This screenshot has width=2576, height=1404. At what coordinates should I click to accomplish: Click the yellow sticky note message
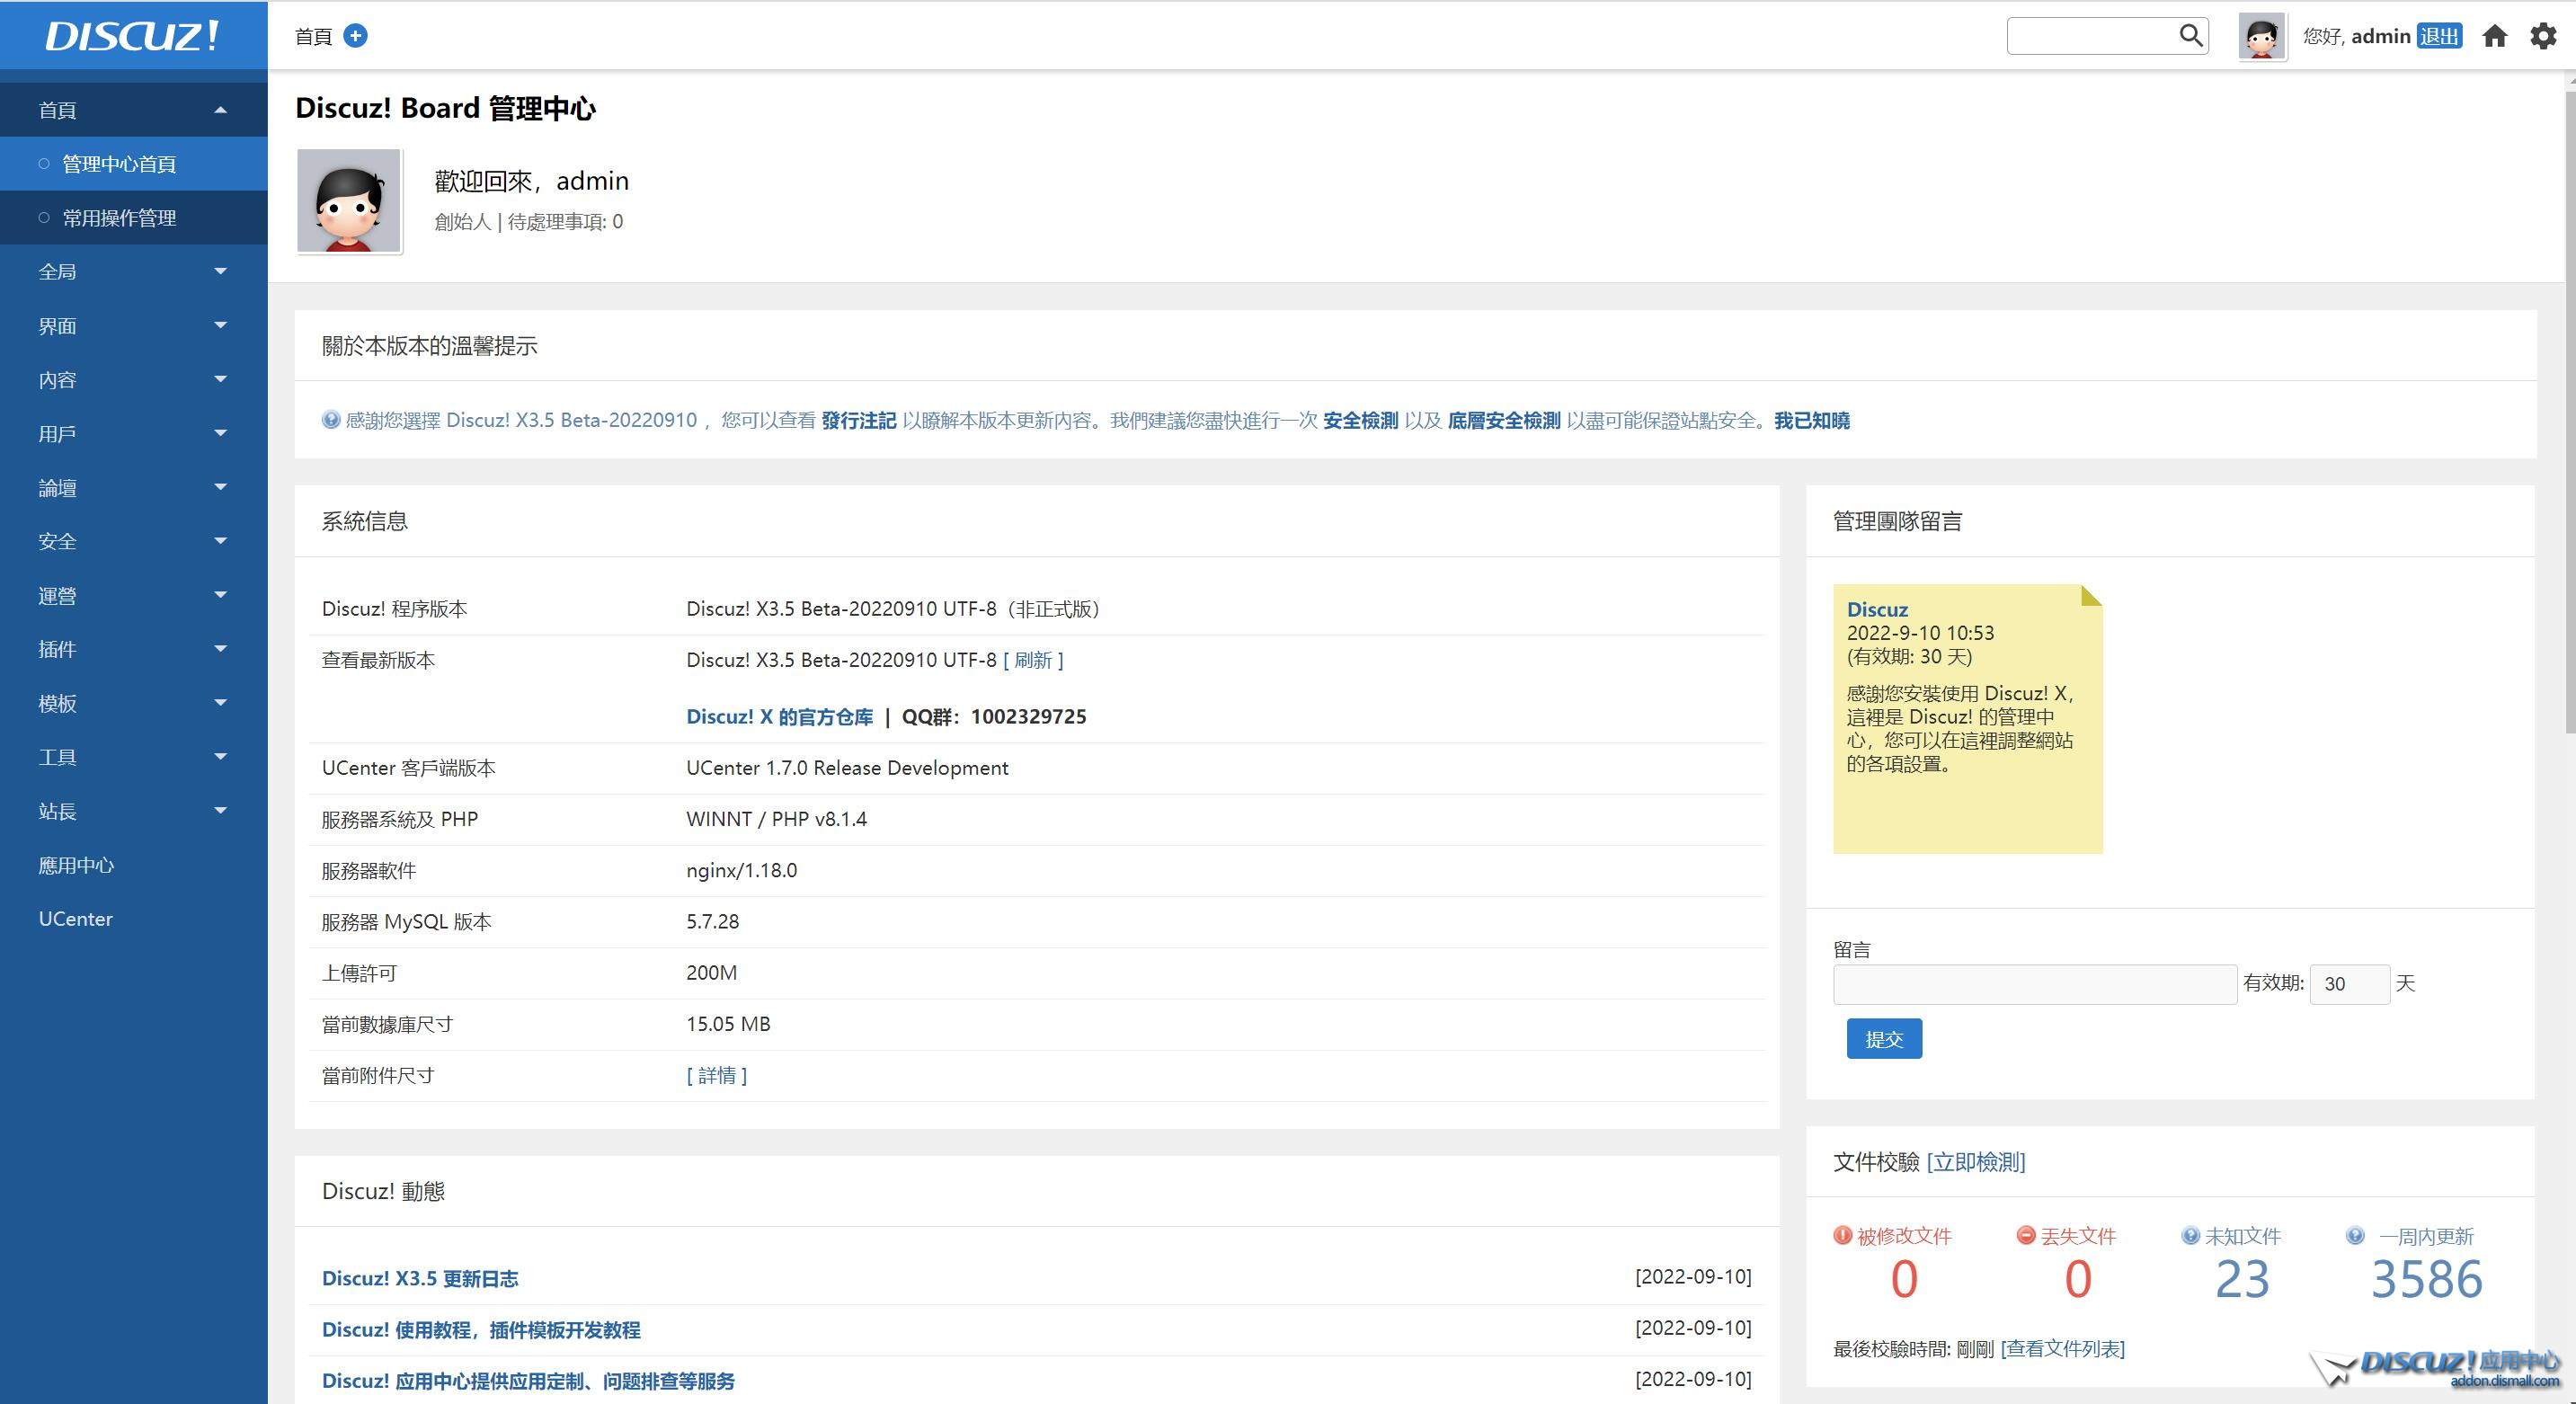coord(1967,718)
